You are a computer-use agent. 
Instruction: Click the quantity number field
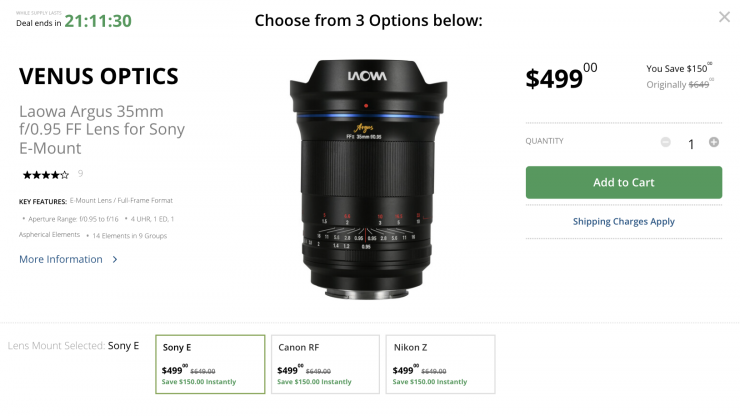690,144
